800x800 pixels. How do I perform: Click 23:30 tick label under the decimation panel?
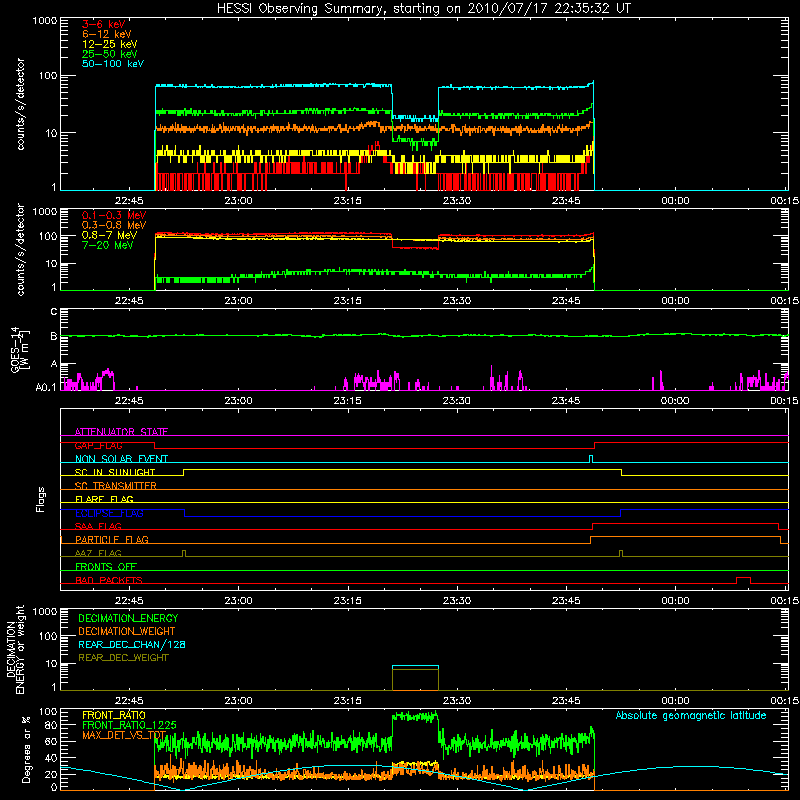pyautogui.click(x=457, y=701)
